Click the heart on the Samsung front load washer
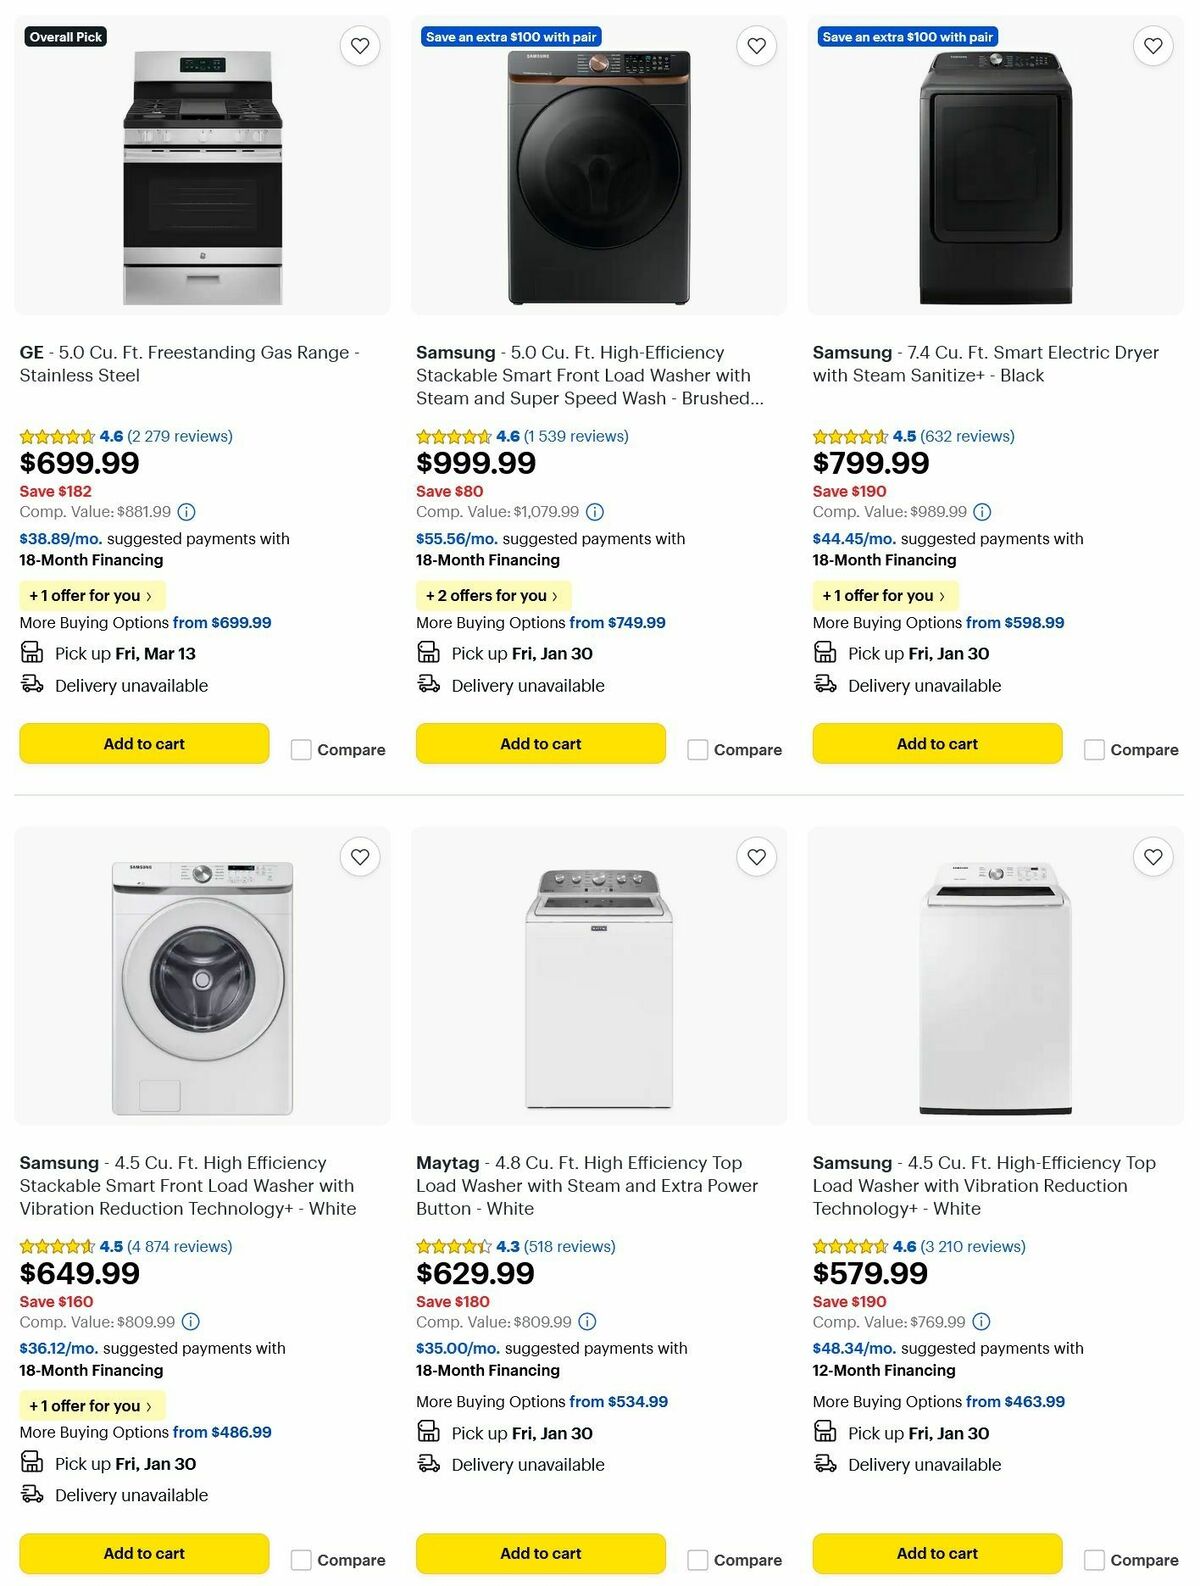 pos(756,46)
